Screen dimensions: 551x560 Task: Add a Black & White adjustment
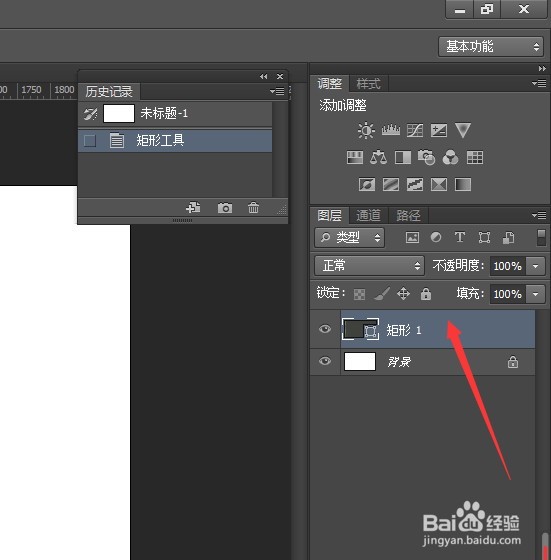403,158
